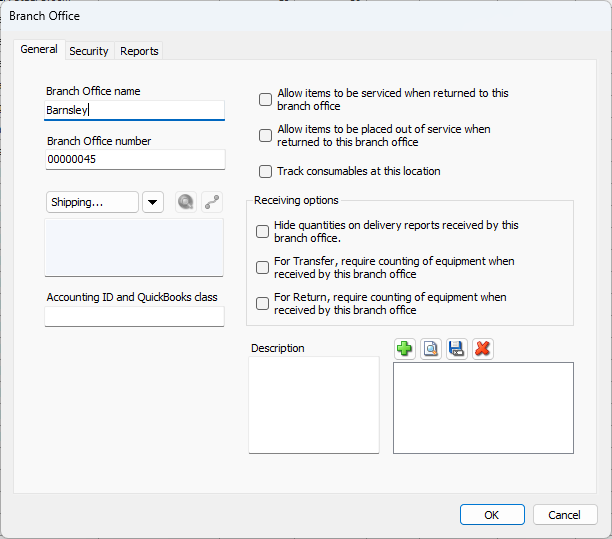612x539 pixels.
Task: Click the shipping address text area
Action: [134, 247]
